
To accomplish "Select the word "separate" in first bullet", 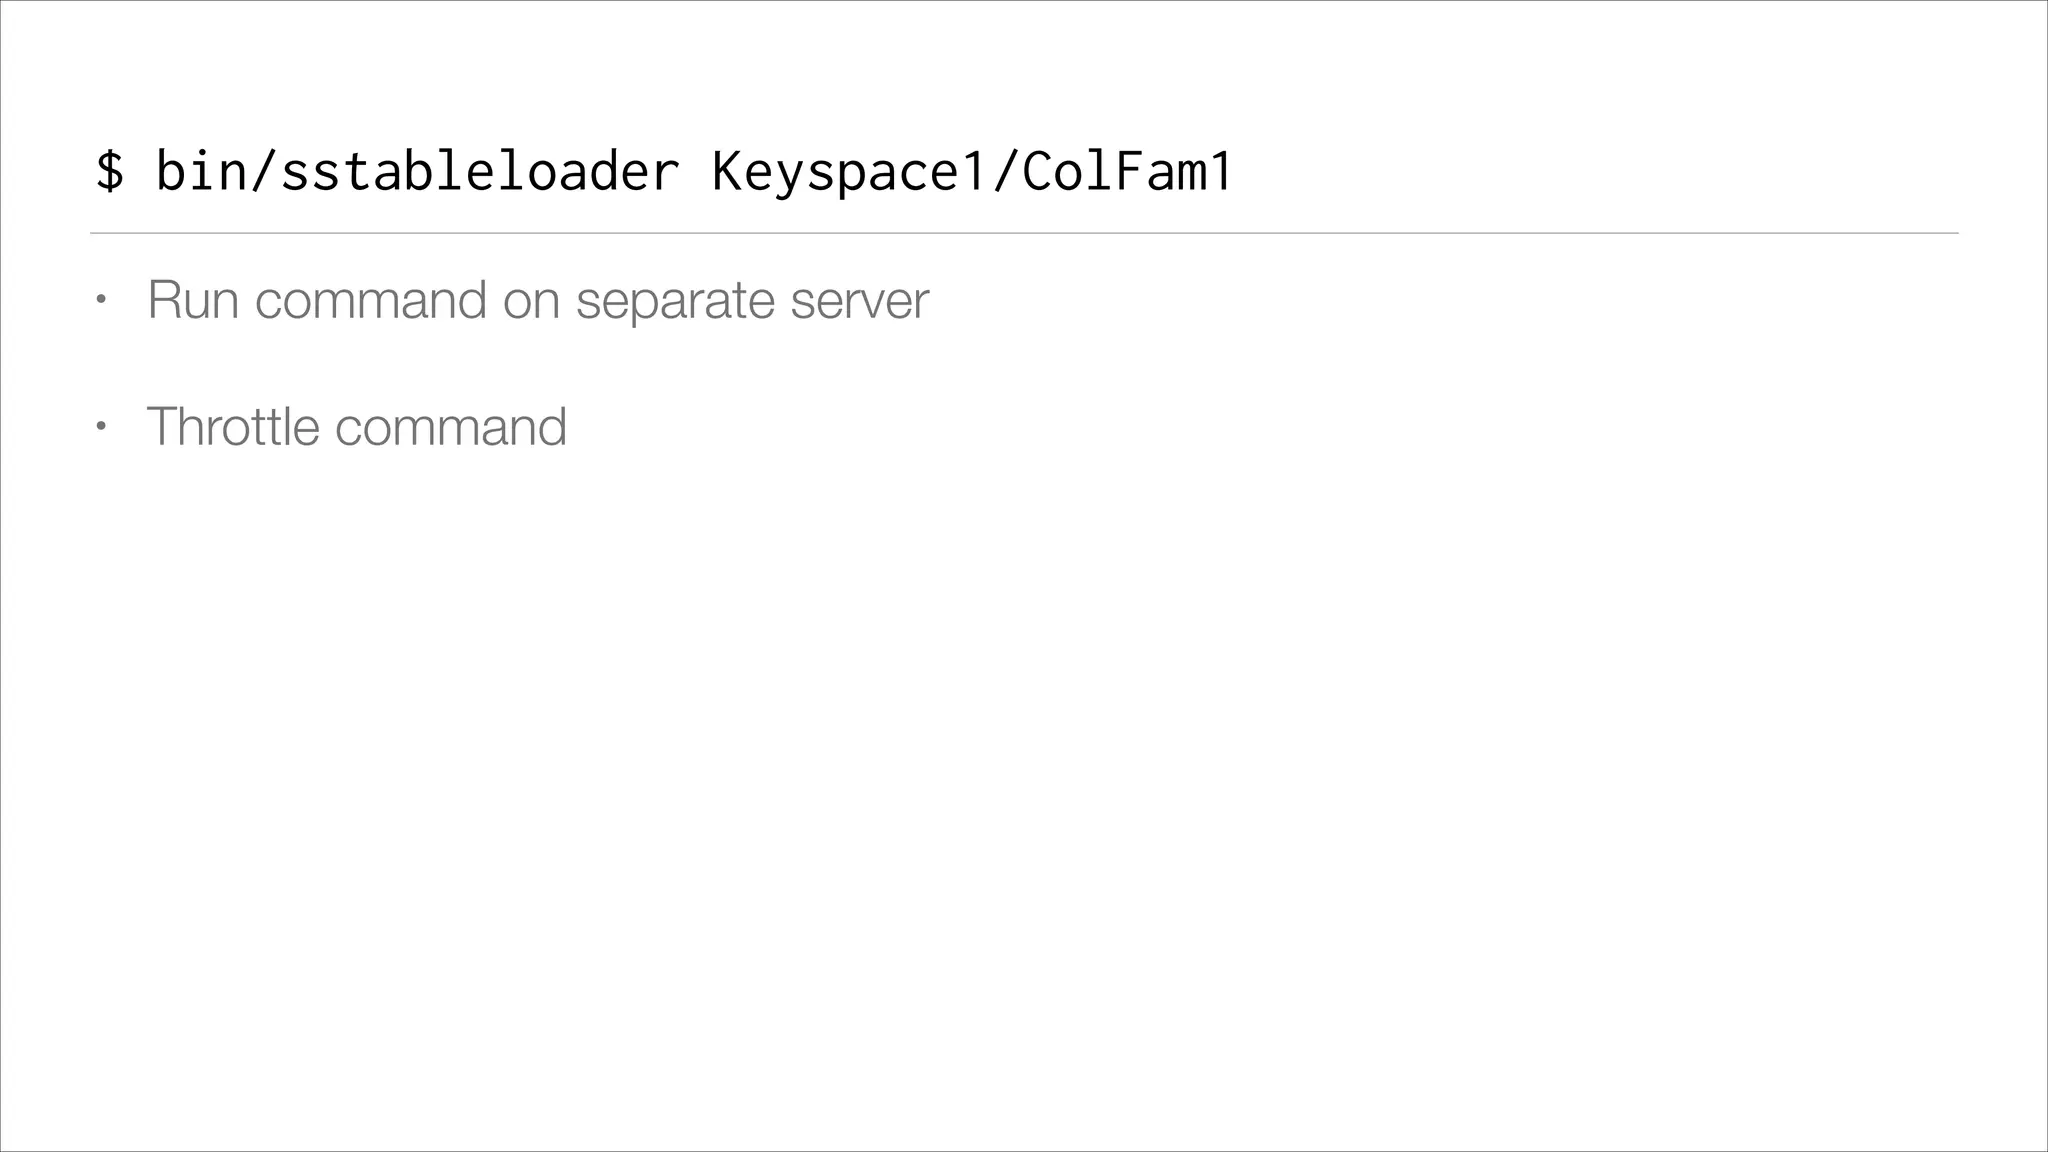I will pos(675,300).
